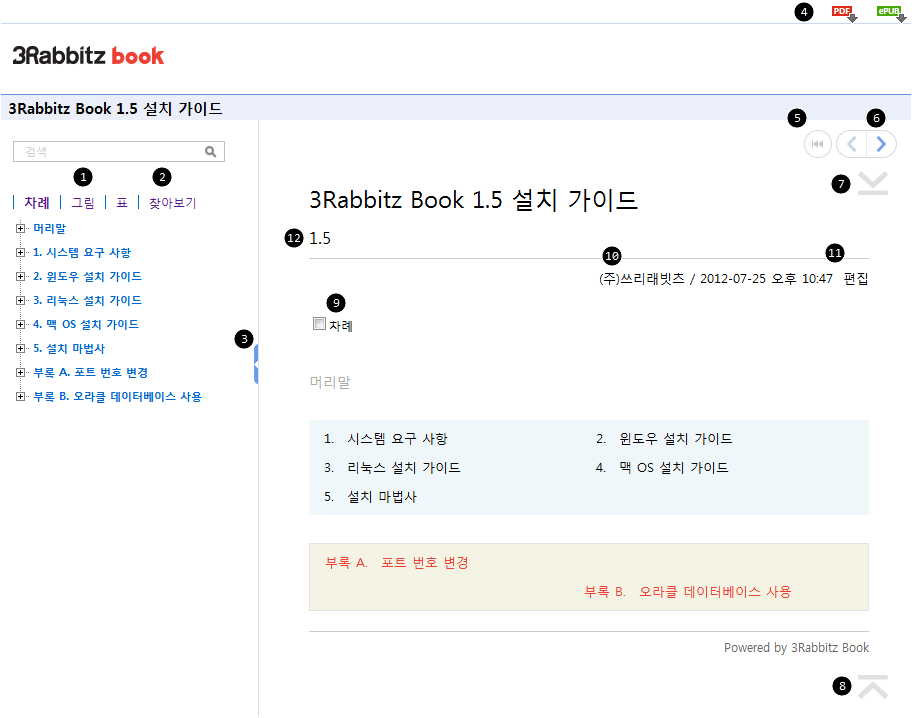The image size is (912, 718).
Task: Click the 편집 edit link
Action: pos(856,279)
